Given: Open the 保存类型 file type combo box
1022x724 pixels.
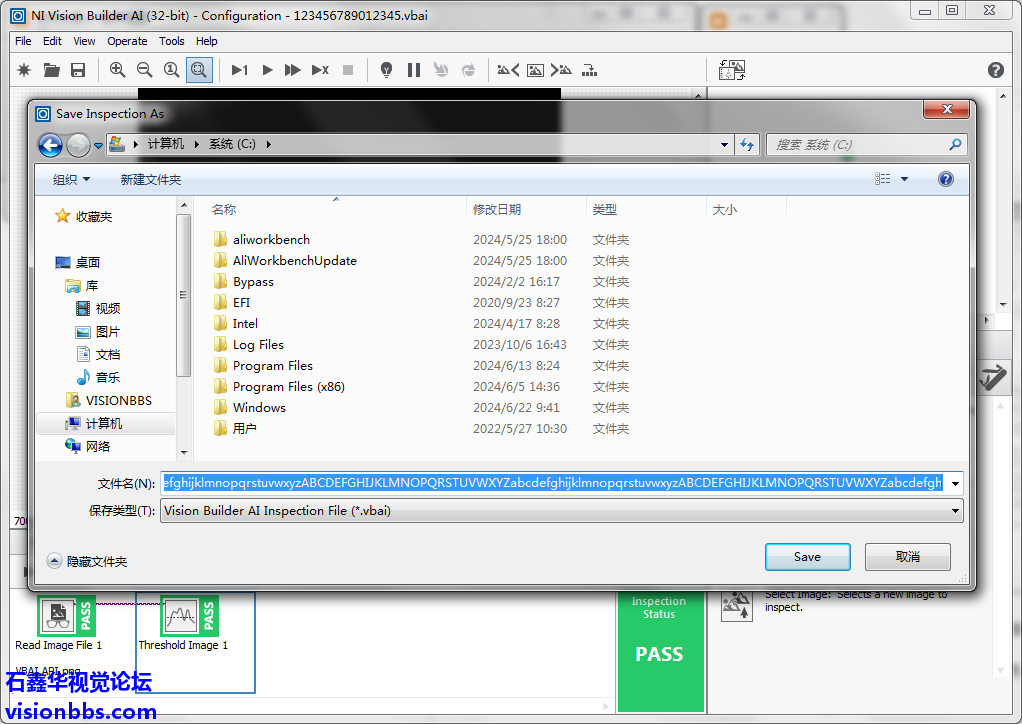Looking at the screenshot, I should 561,511.
